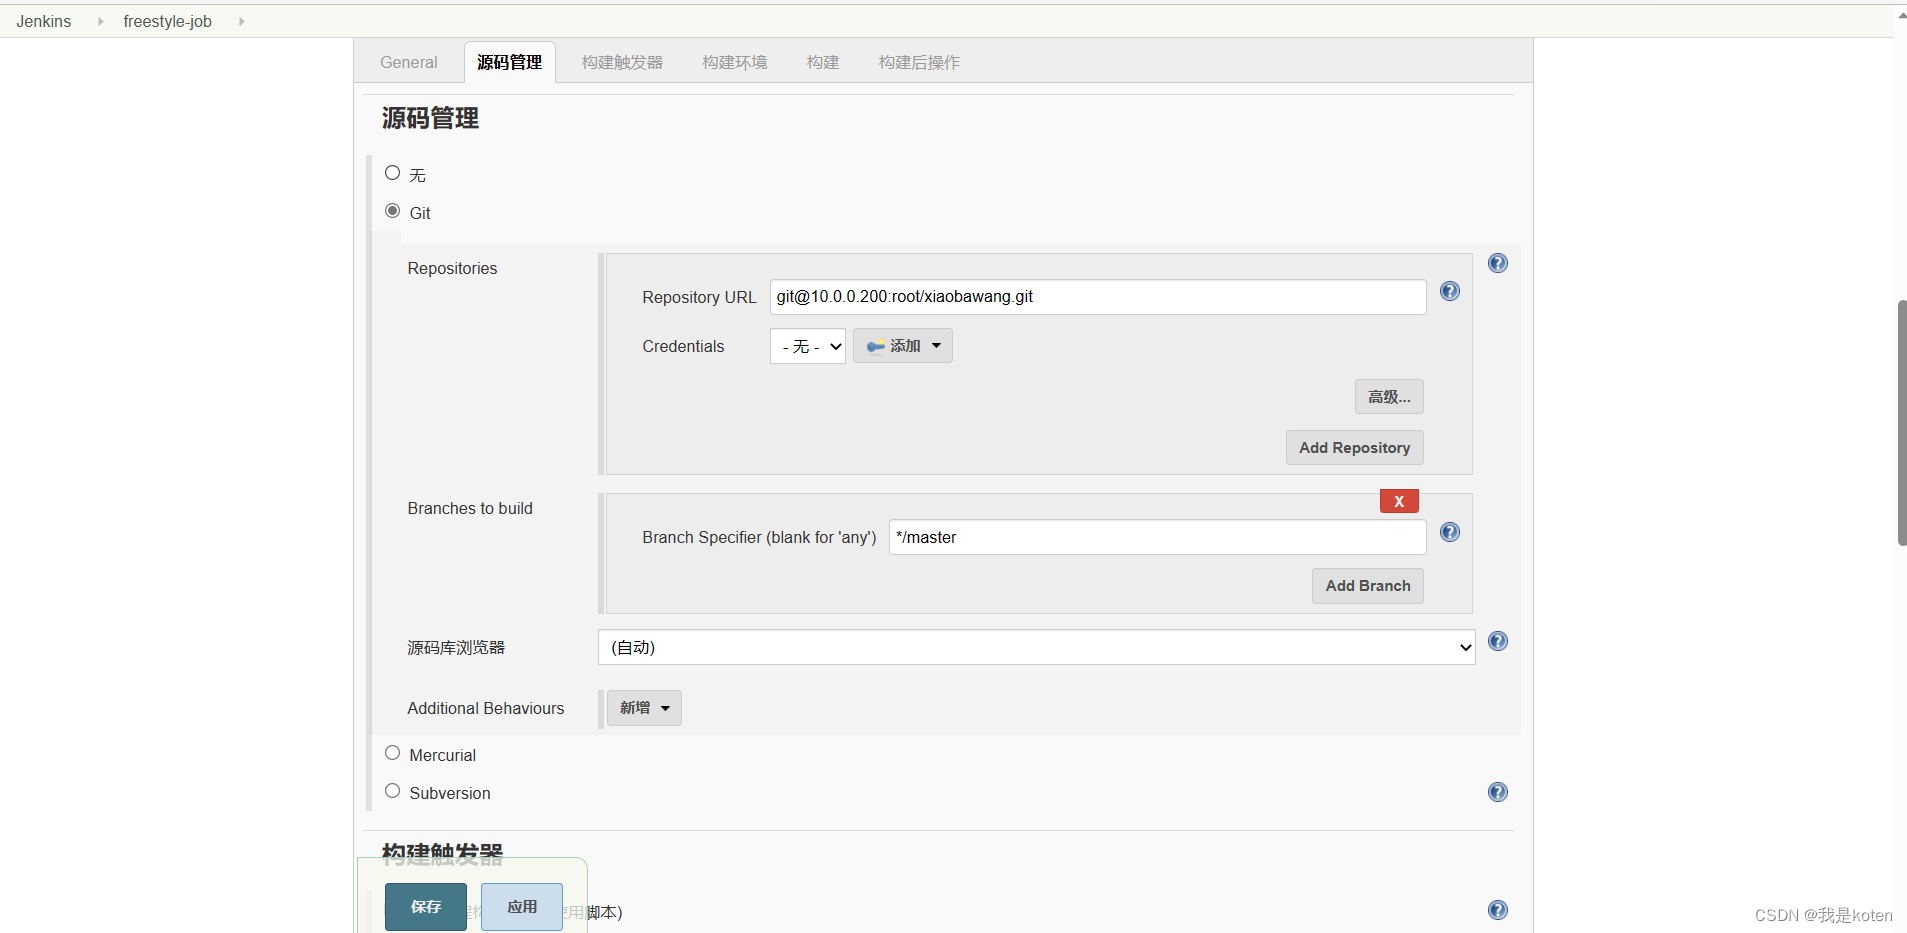Open the Credentials dropdown showing 无
Screen dimensions: 1907x933
[x=808, y=346]
